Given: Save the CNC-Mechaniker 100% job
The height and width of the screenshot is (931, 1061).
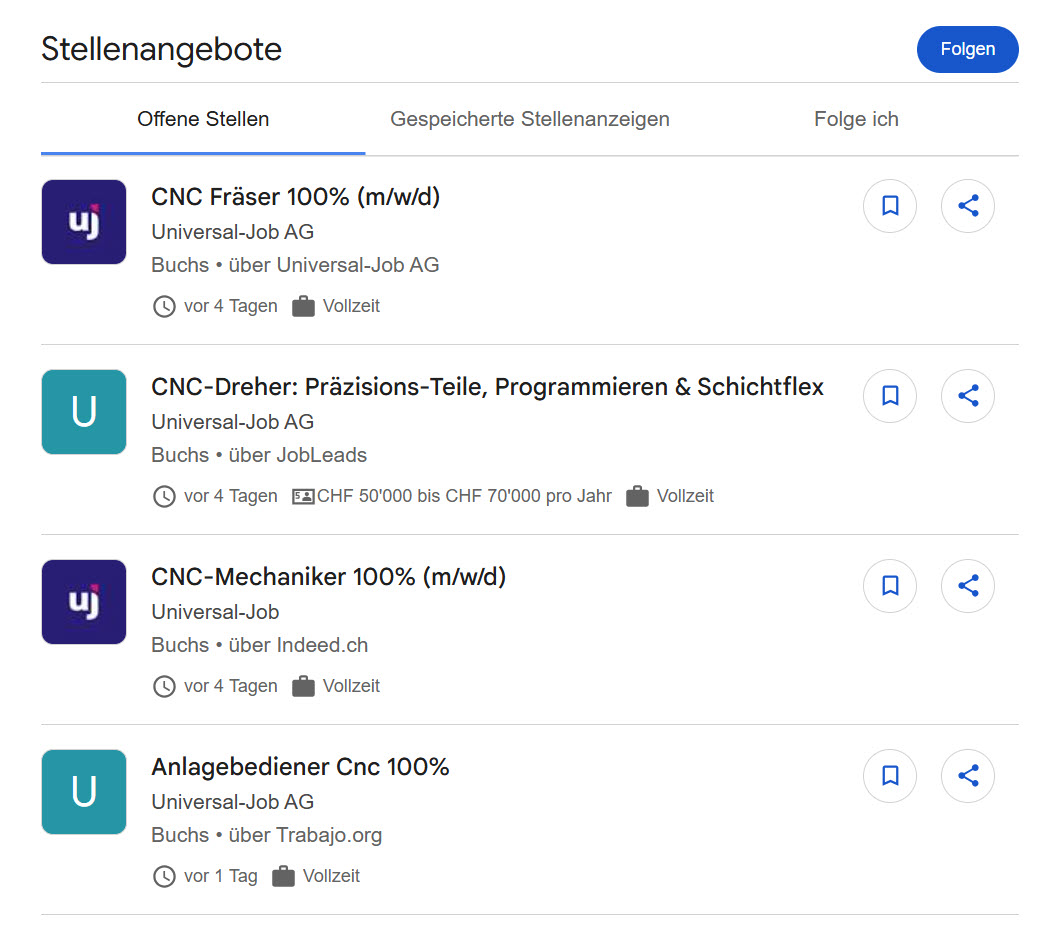Looking at the screenshot, I should [889, 585].
